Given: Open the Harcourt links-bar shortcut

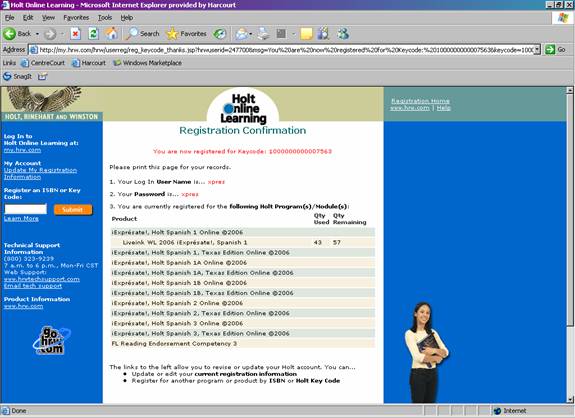Looking at the screenshot, I should pos(89,63).
